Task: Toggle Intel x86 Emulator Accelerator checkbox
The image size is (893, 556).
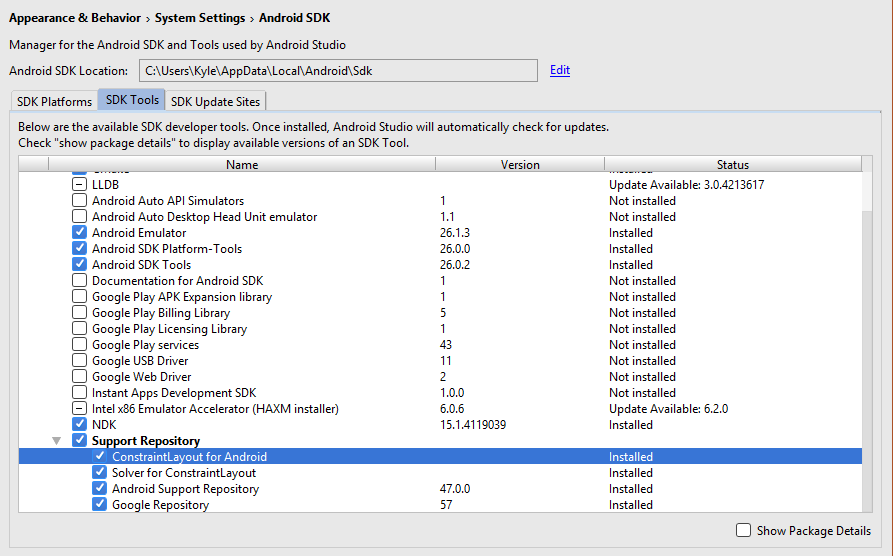Action: point(79,408)
